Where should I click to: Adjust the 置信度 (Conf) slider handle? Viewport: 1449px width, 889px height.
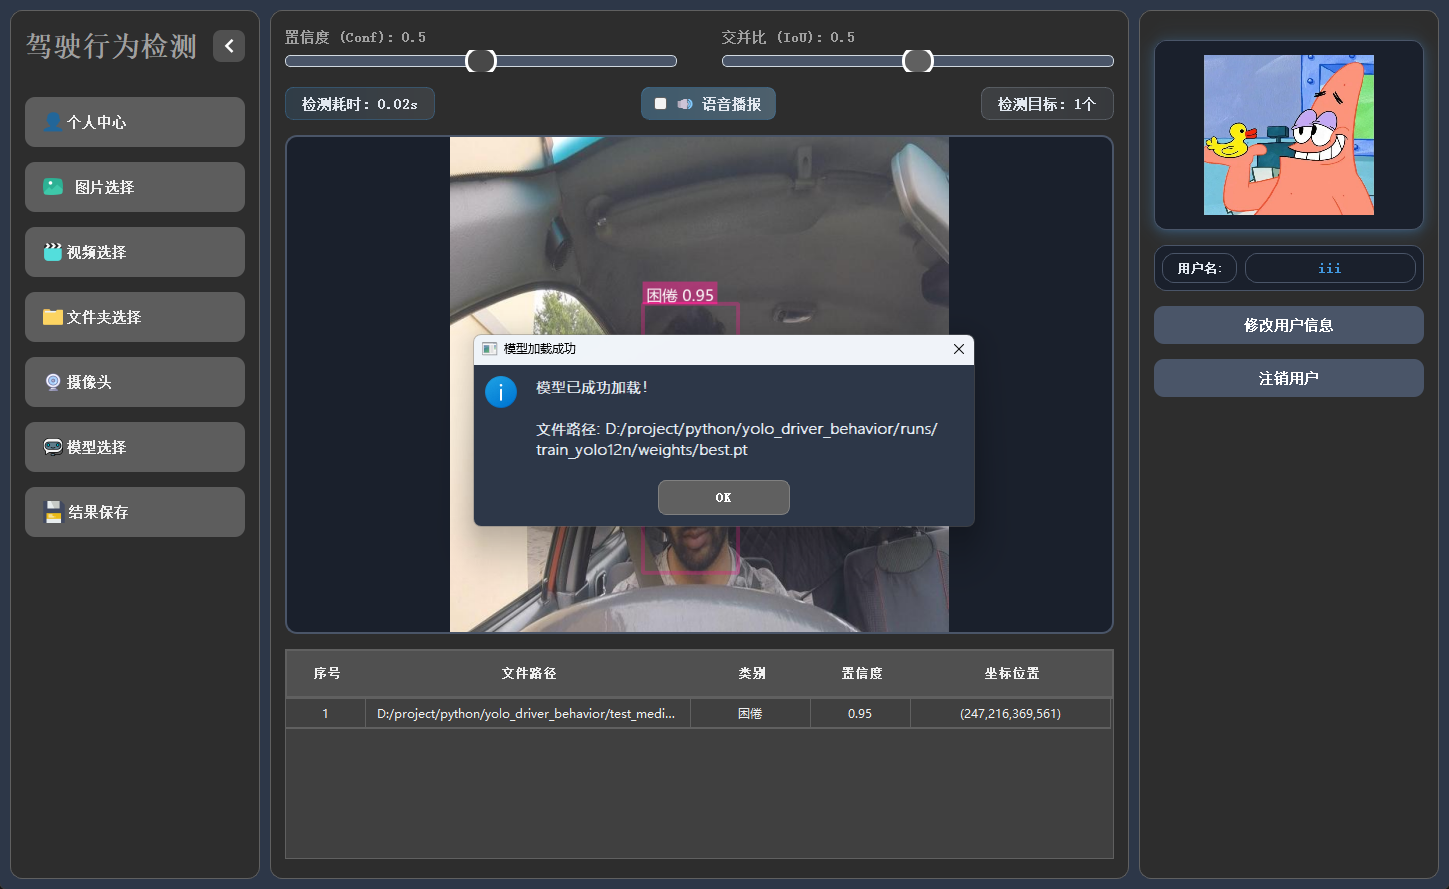[481, 61]
